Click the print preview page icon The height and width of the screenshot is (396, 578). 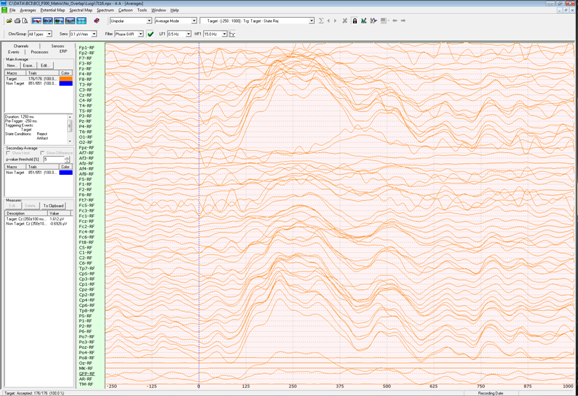tap(25, 21)
